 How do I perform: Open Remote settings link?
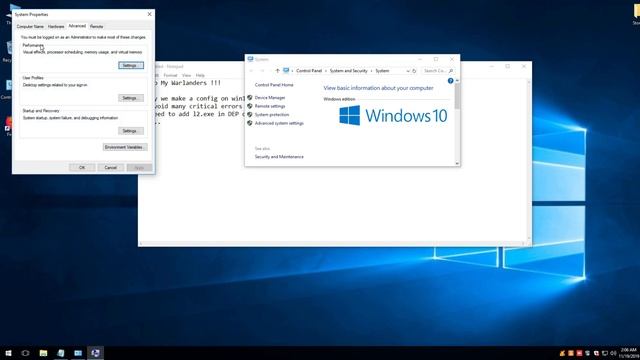[270, 106]
